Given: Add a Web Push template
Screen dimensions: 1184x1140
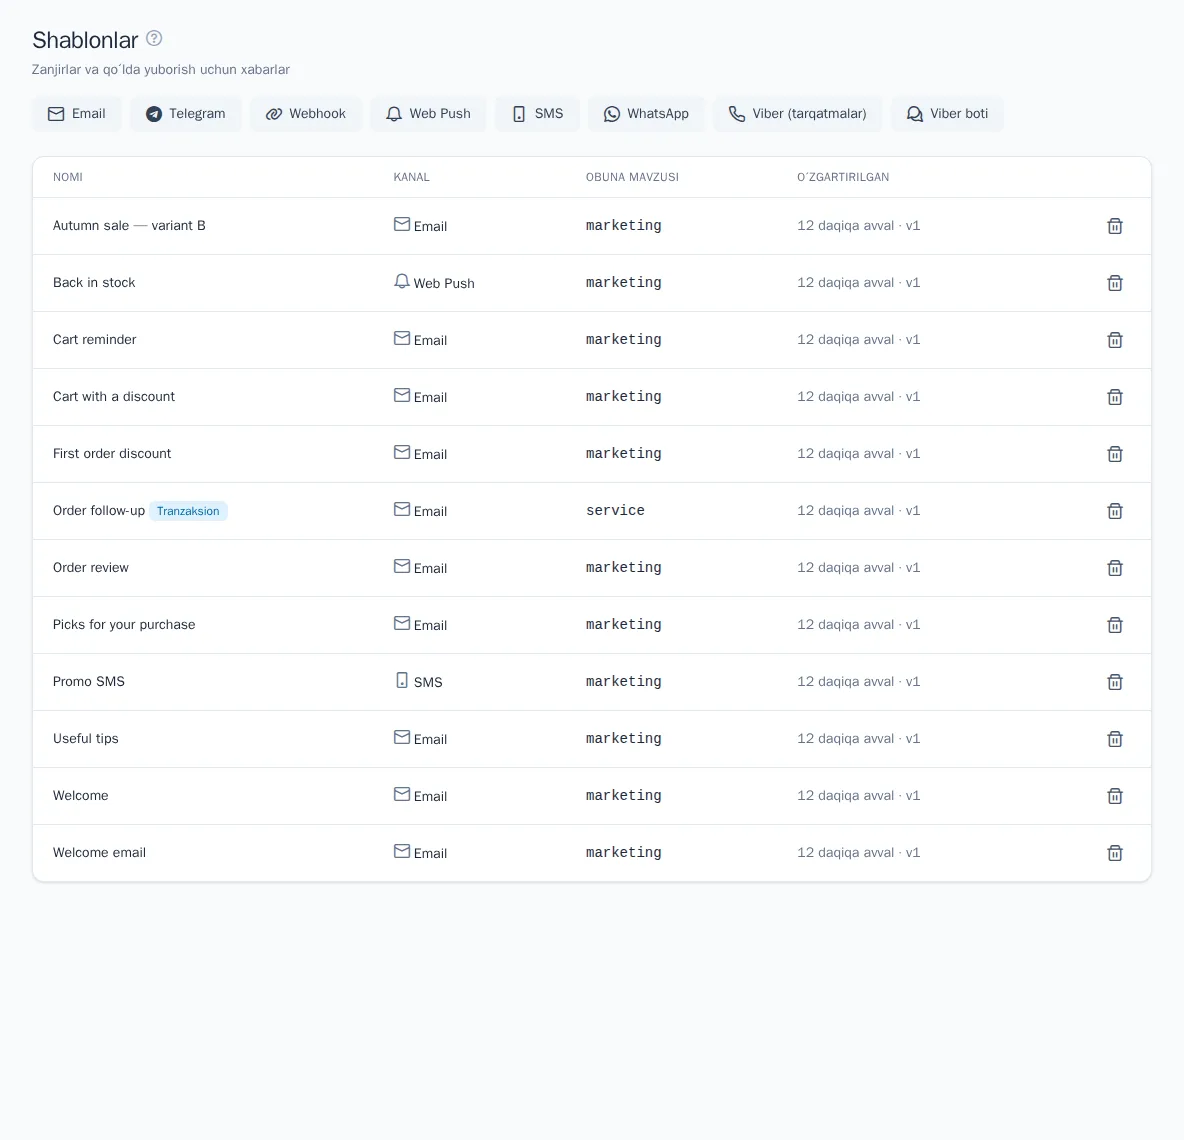Looking at the screenshot, I should (428, 114).
